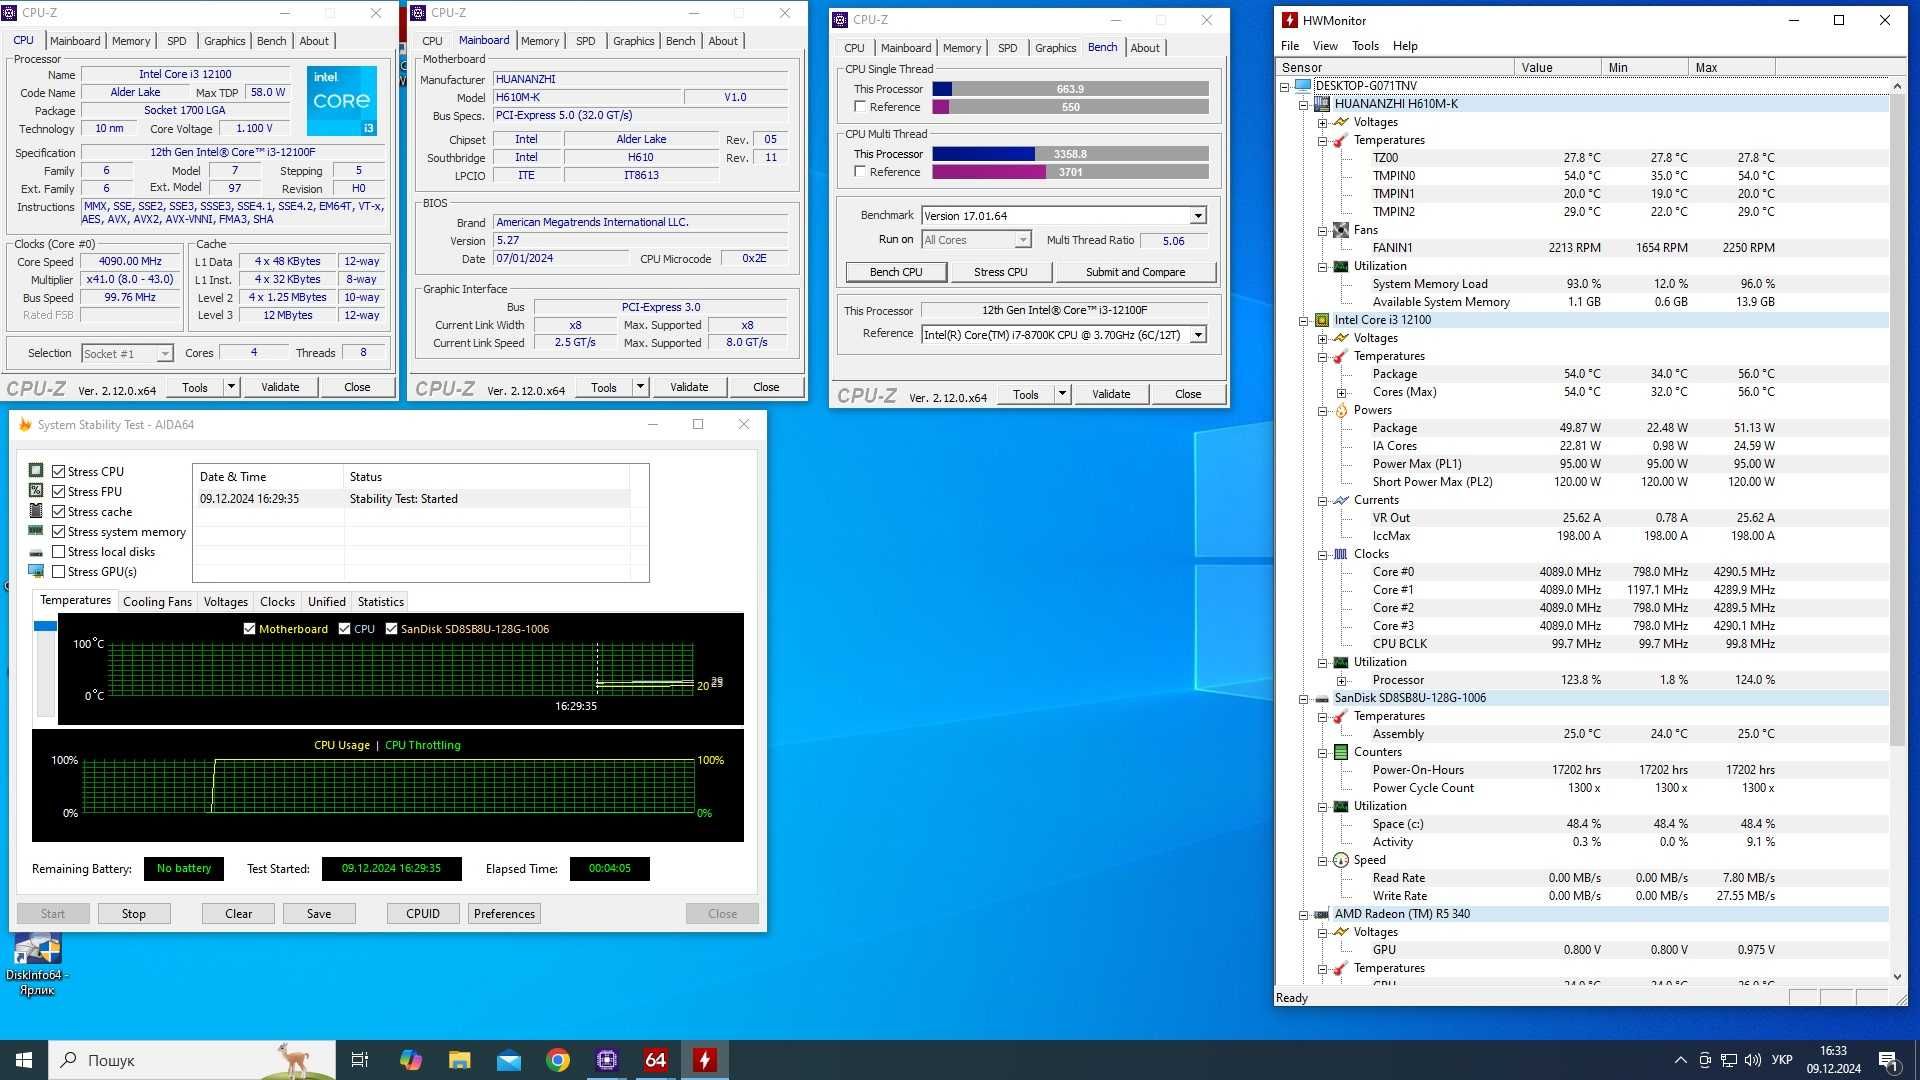Screen dimensions: 1920x1080
Task: Click the Stress cache icon in AIDA64
Action: pyautogui.click(x=36, y=511)
